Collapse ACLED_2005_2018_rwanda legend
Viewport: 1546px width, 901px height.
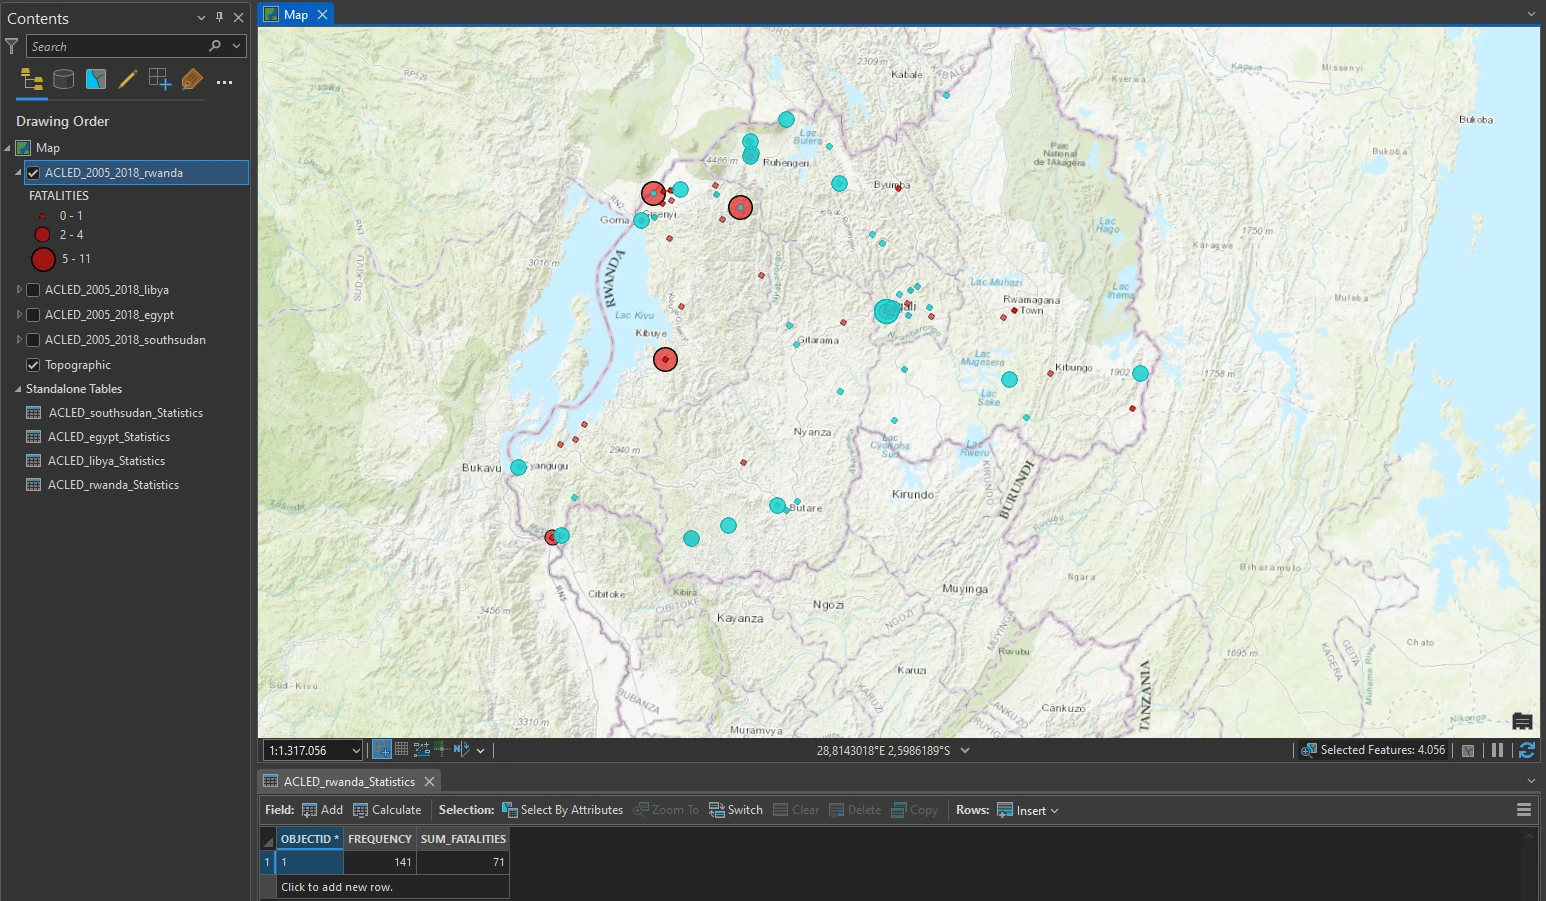coord(18,173)
